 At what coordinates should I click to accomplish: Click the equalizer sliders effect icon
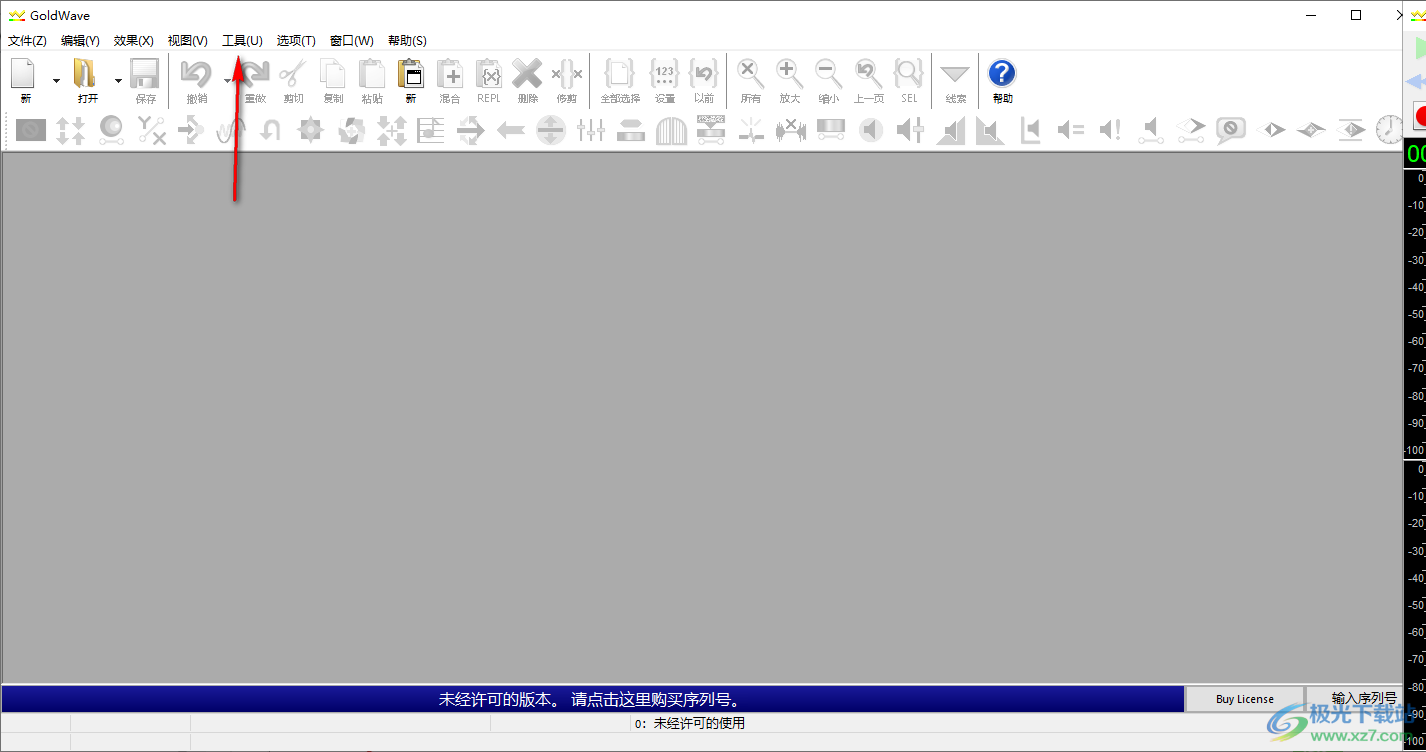pyautogui.click(x=591, y=130)
